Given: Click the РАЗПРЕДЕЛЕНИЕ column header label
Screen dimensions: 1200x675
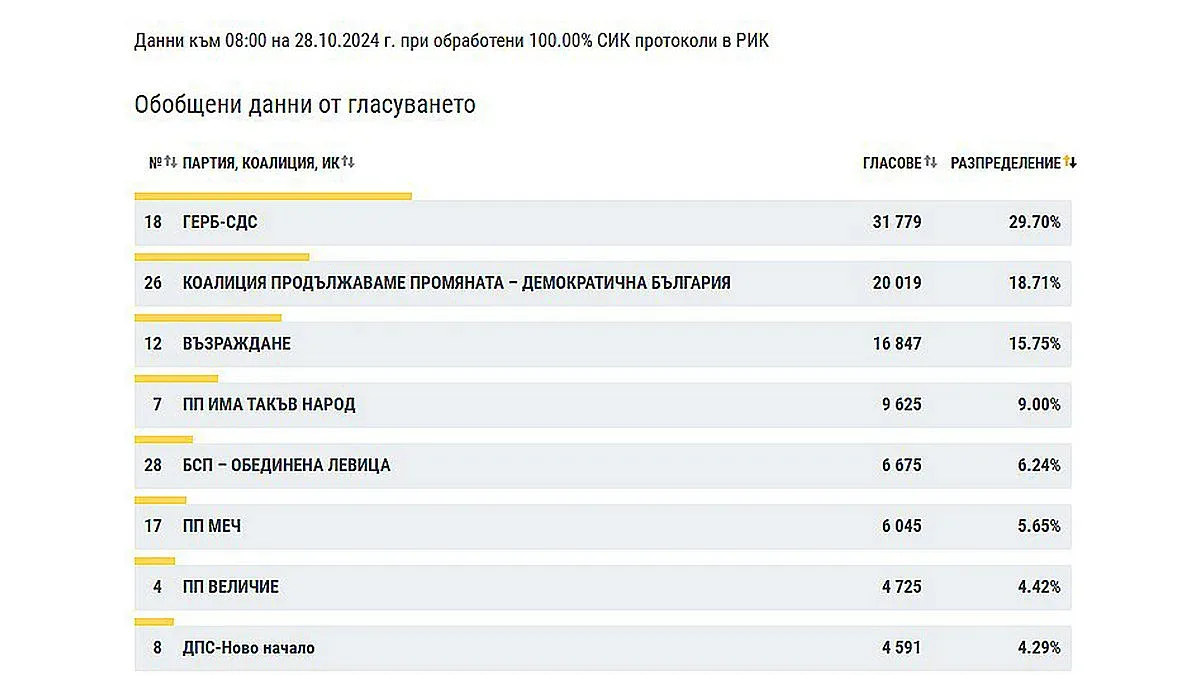Looking at the screenshot, I should [1007, 162].
